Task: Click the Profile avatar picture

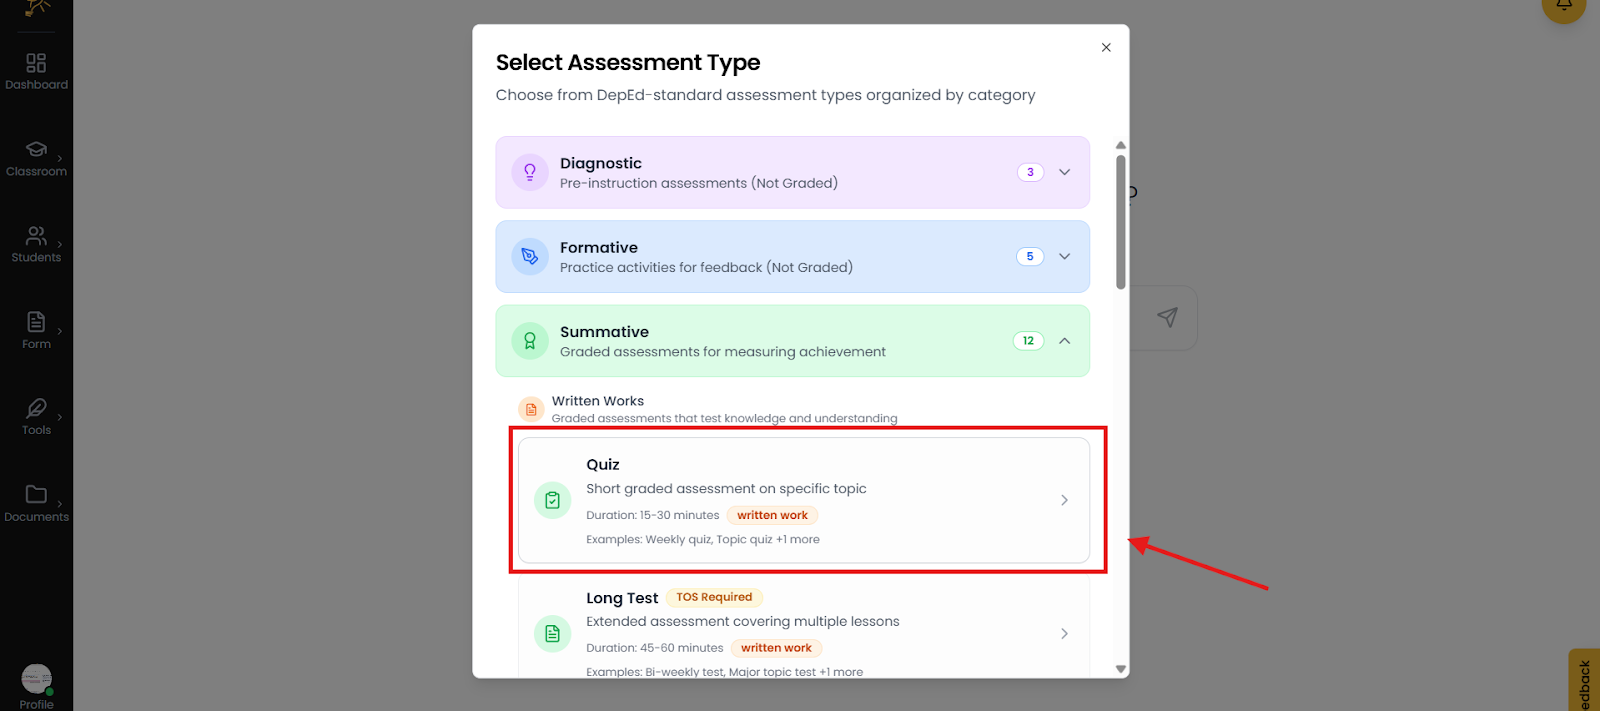Action: pos(37,679)
